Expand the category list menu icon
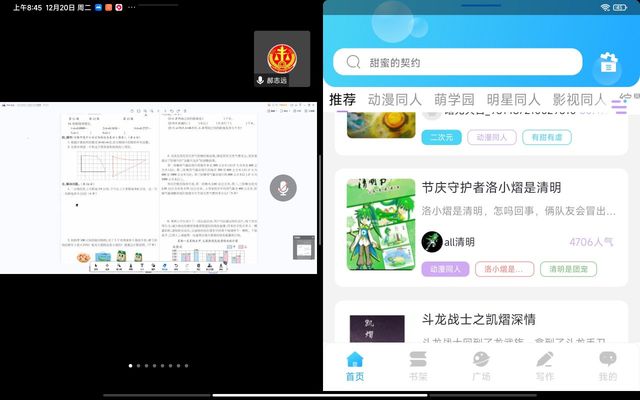This screenshot has width=640, height=400. (620, 103)
